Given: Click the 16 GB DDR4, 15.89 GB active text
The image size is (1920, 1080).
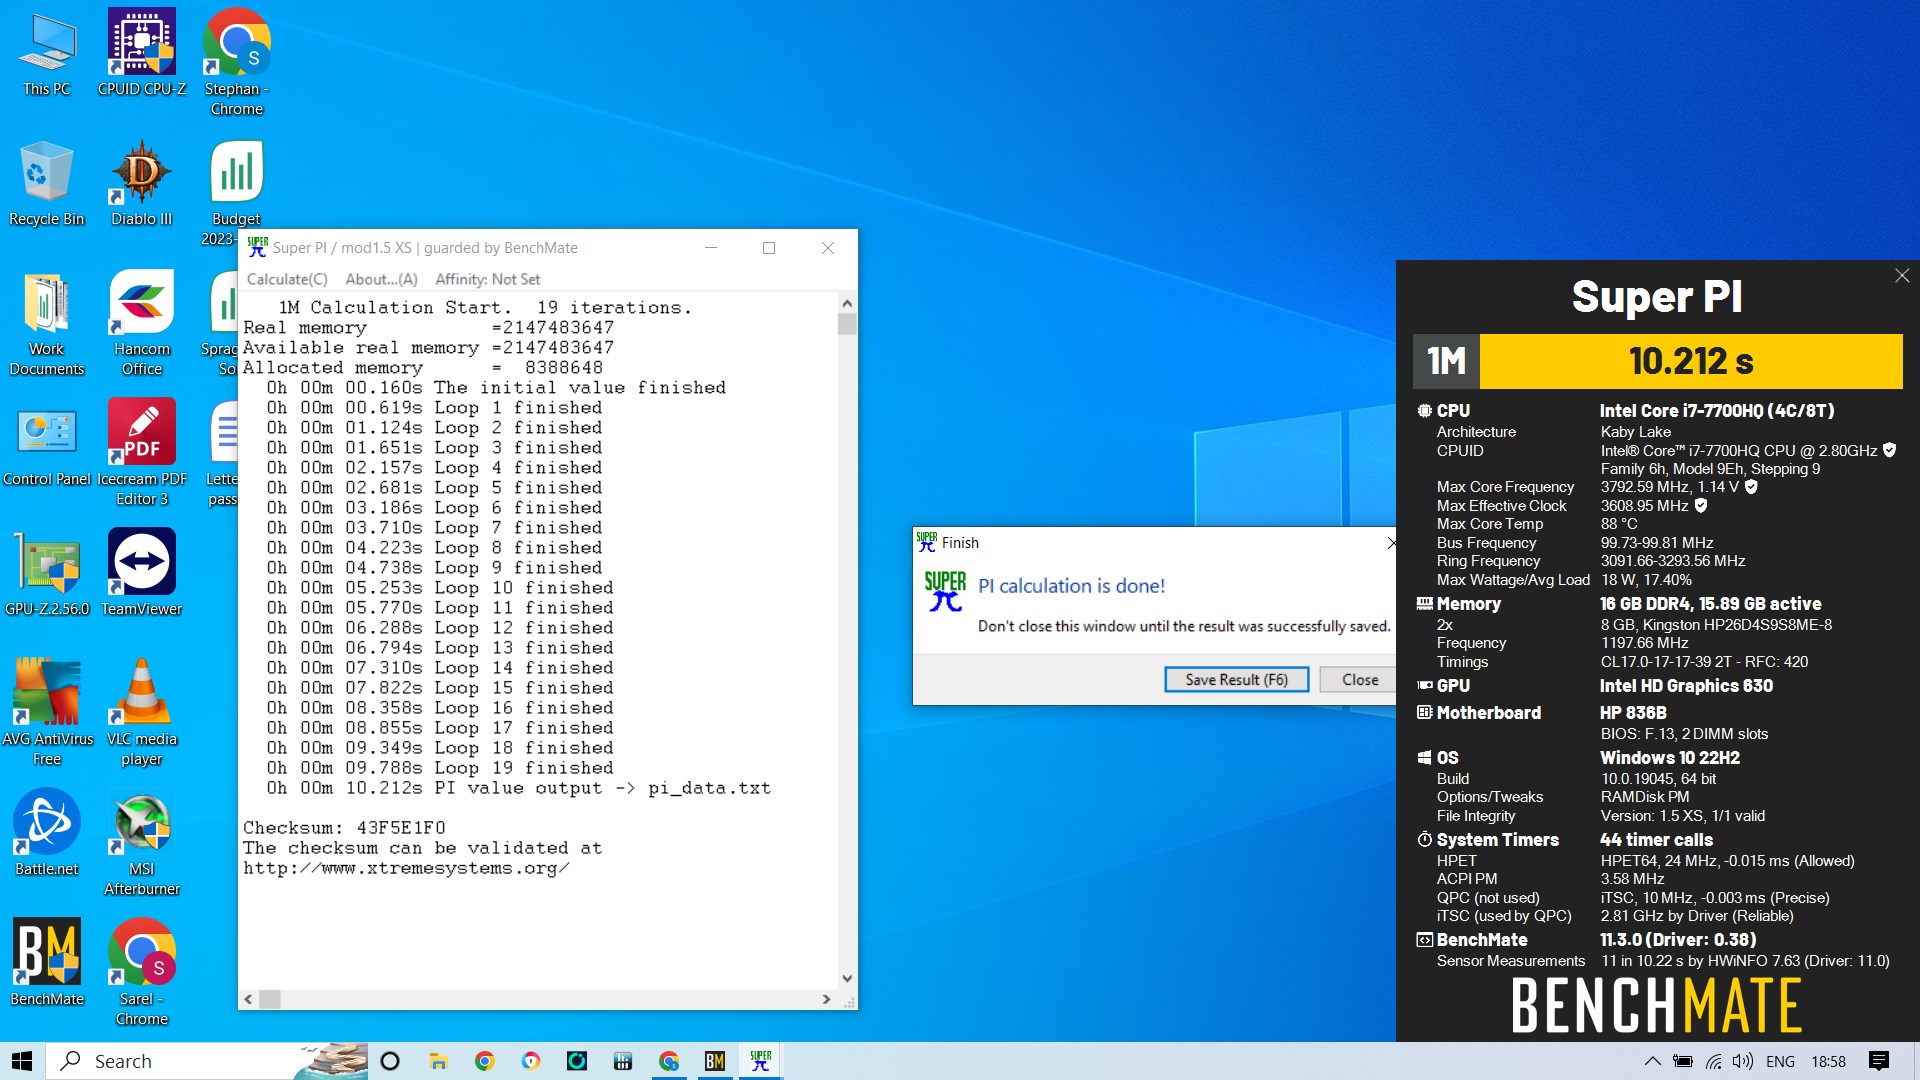Looking at the screenshot, I should (x=1710, y=604).
